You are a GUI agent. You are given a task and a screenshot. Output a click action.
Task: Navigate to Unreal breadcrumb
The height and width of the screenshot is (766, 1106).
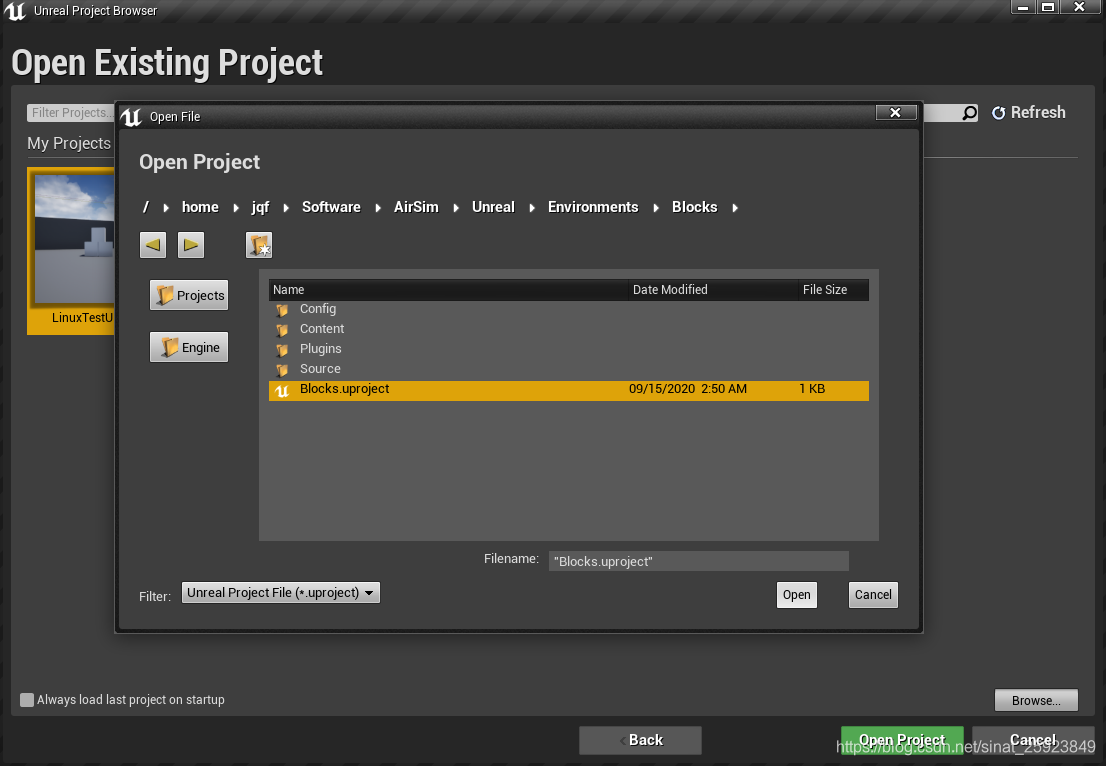pos(493,207)
